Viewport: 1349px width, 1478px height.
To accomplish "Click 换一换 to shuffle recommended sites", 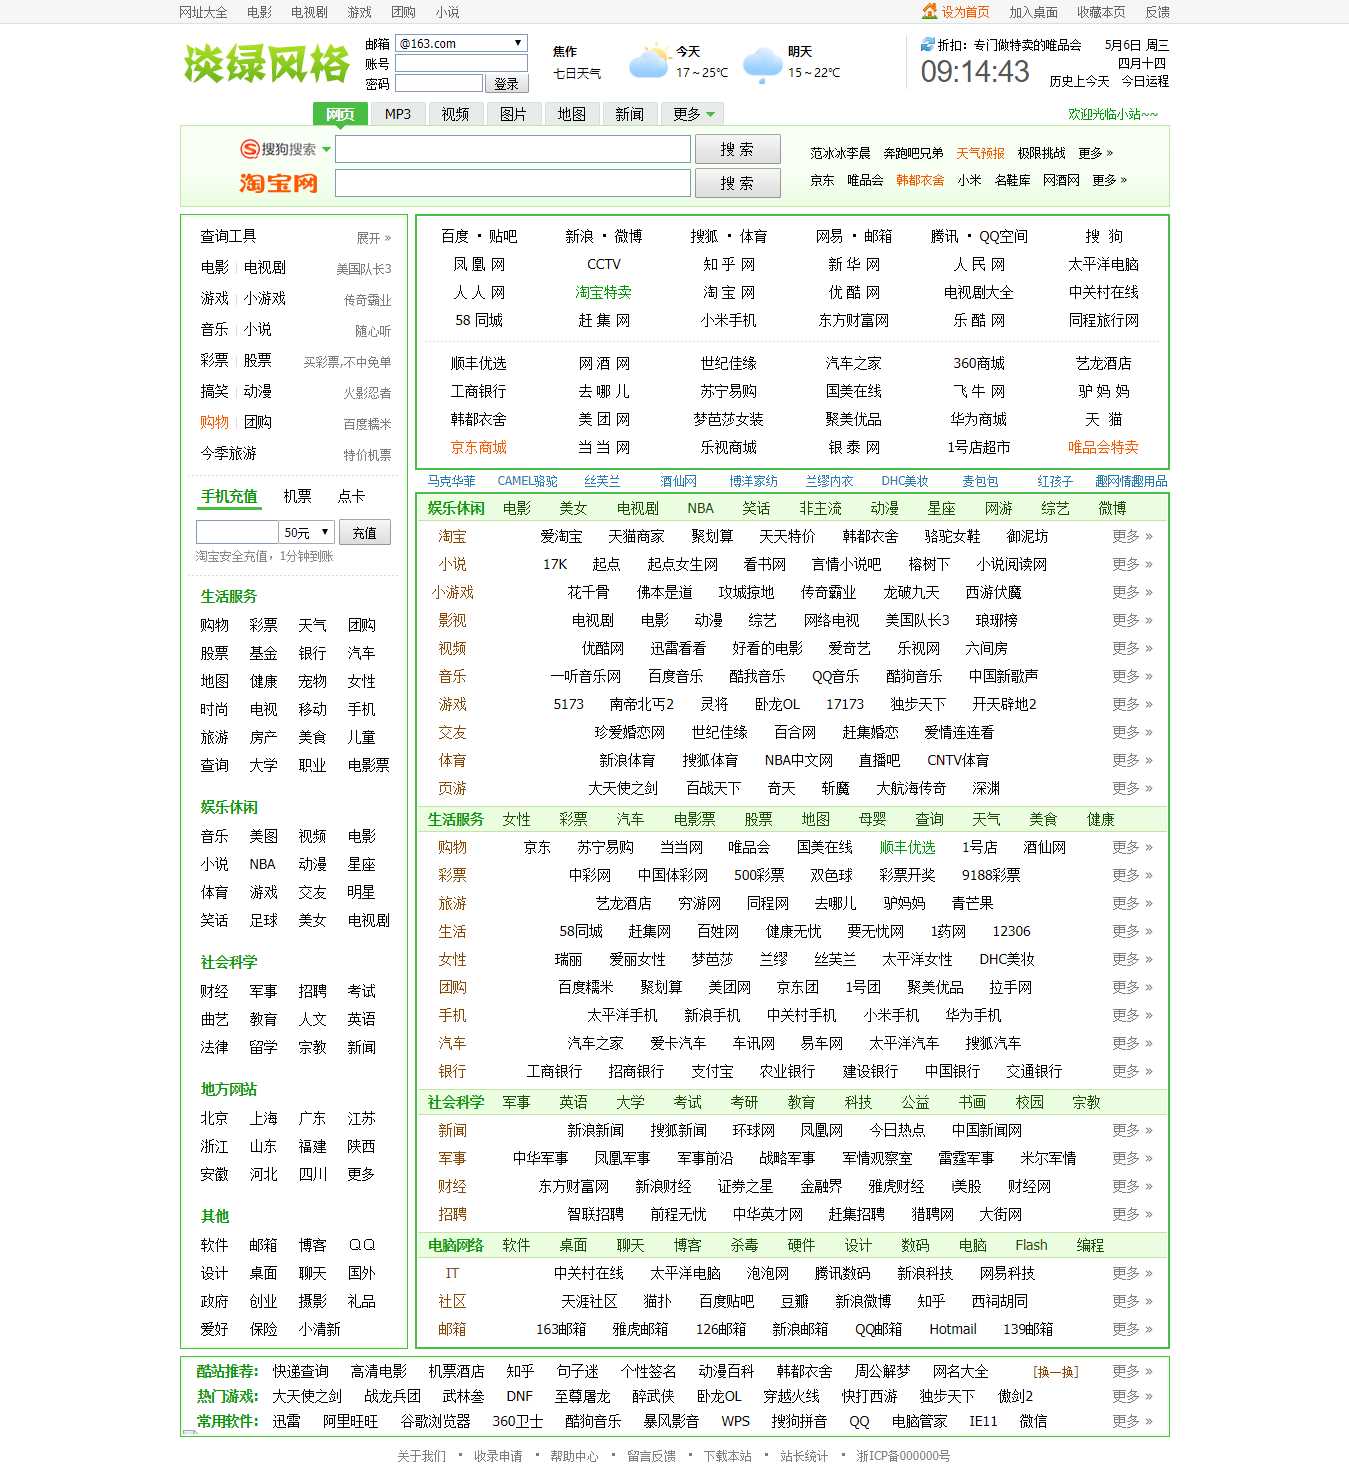I will coord(1057,1371).
